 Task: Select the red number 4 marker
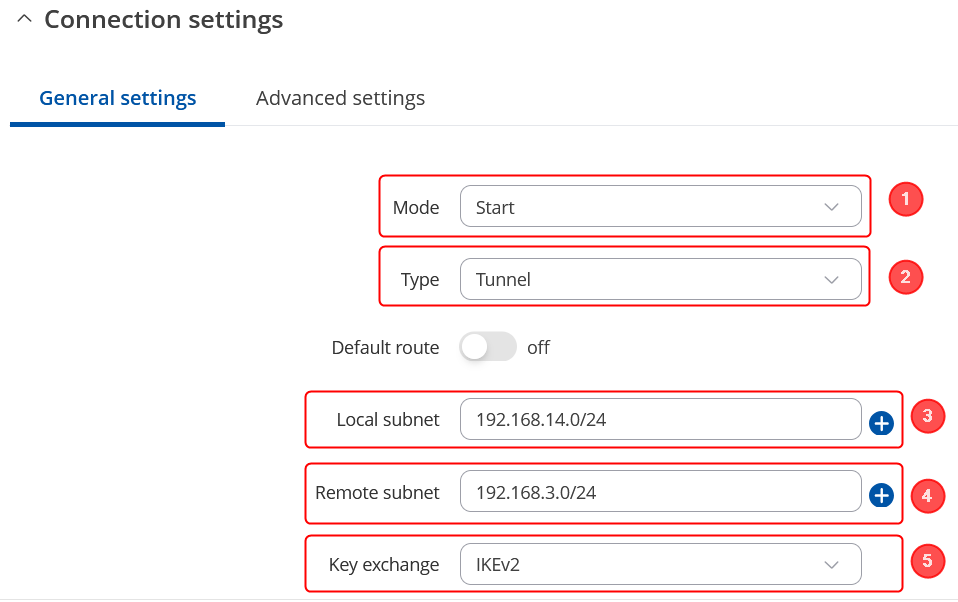coord(927,494)
